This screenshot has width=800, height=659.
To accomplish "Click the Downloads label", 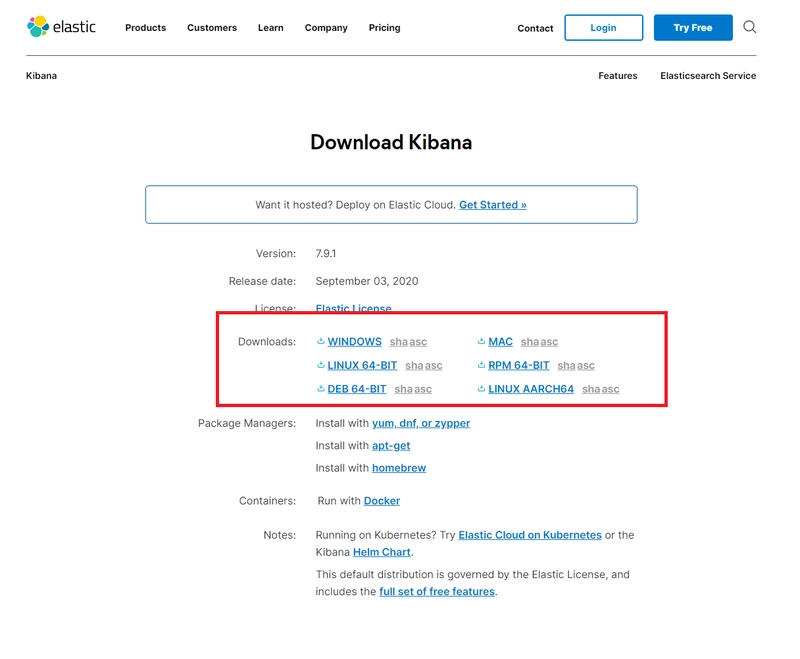I will tap(267, 341).
